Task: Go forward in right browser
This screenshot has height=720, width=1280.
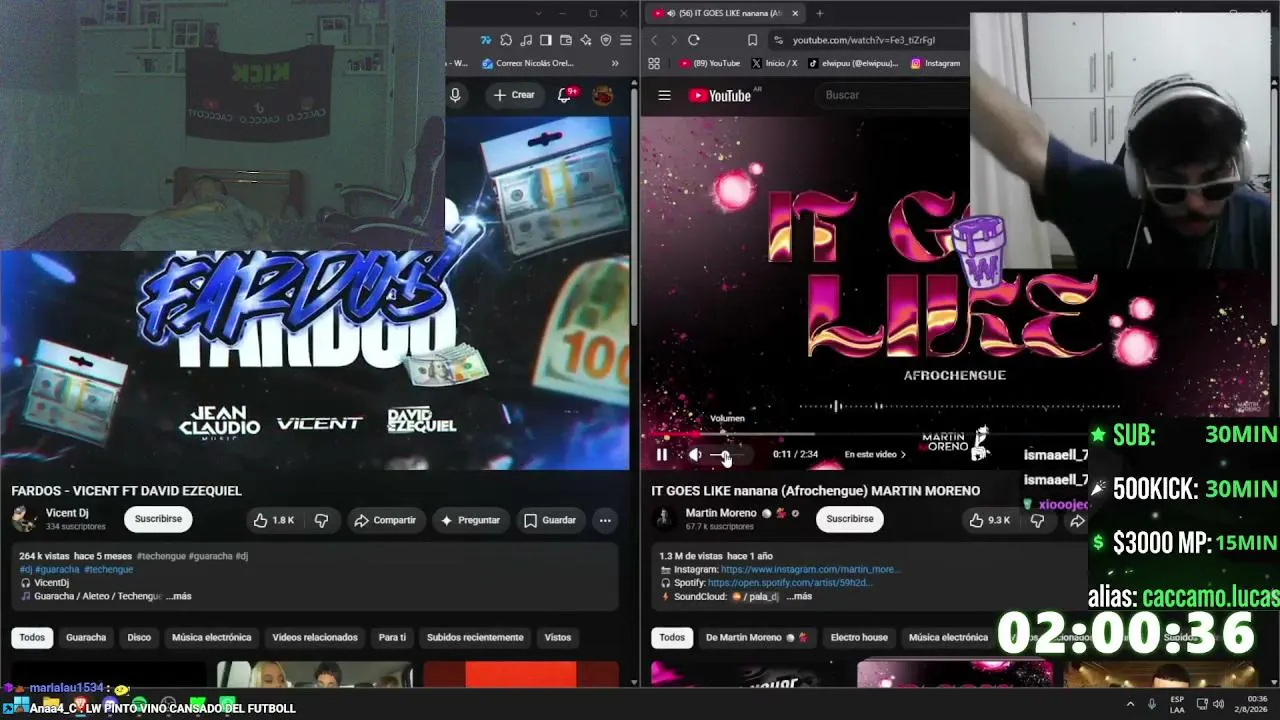Action: tap(673, 40)
